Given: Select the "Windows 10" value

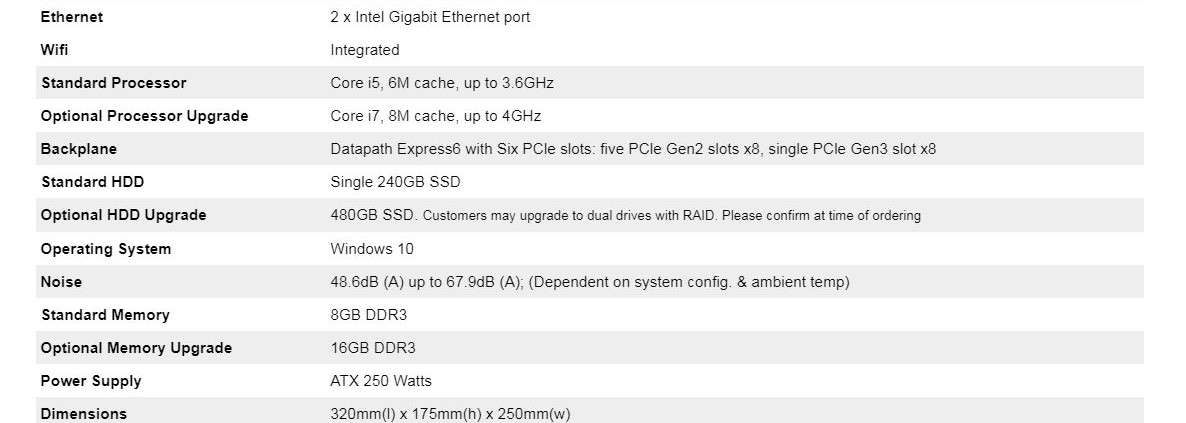Looking at the screenshot, I should coord(371,249).
